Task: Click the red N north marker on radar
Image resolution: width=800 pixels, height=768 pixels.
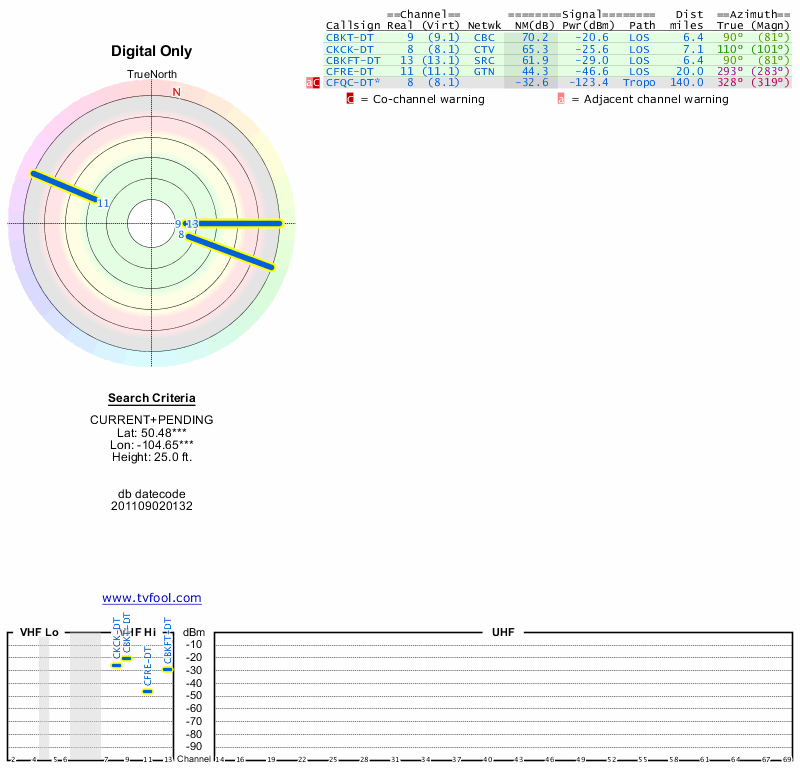Action: [177, 92]
